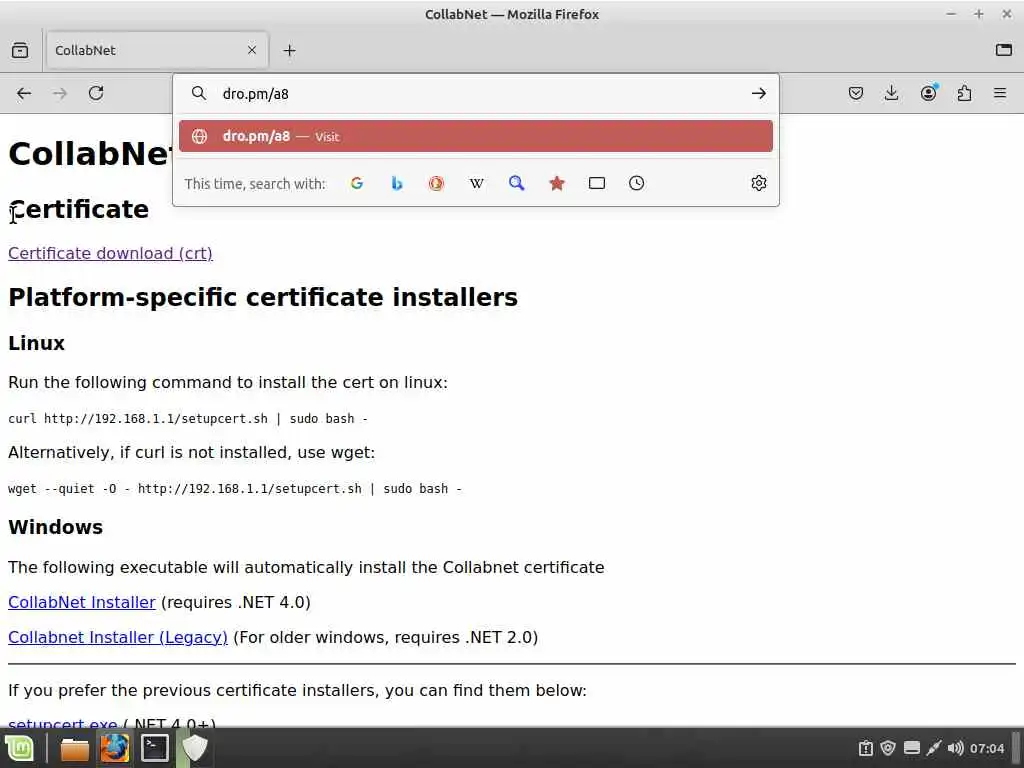Open the update manager shield tray icon
The height and width of the screenshot is (768, 1024).
[x=888, y=748]
